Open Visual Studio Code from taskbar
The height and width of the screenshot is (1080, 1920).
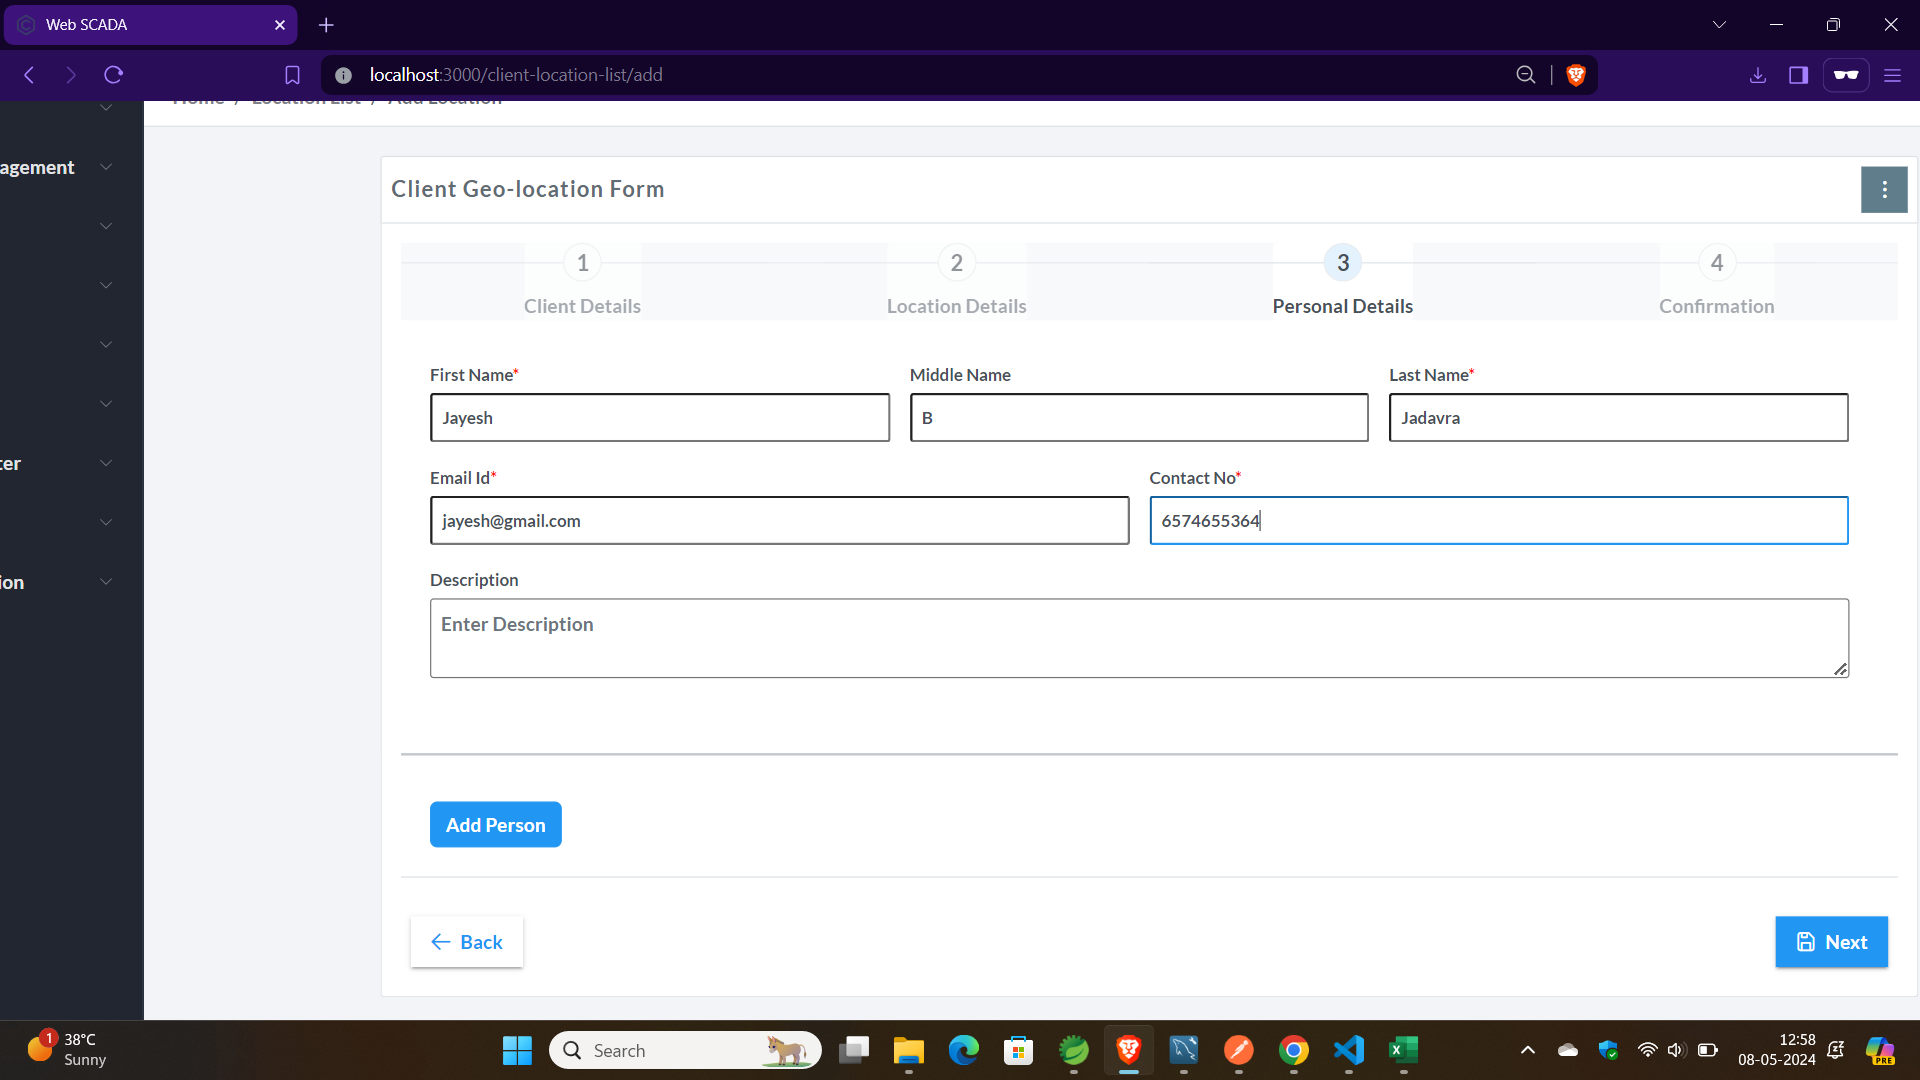[x=1348, y=1050]
